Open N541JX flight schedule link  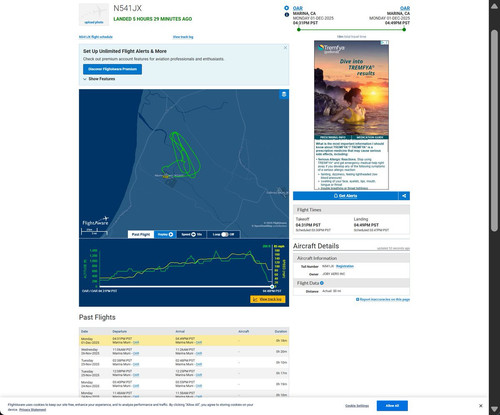tap(96, 37)
